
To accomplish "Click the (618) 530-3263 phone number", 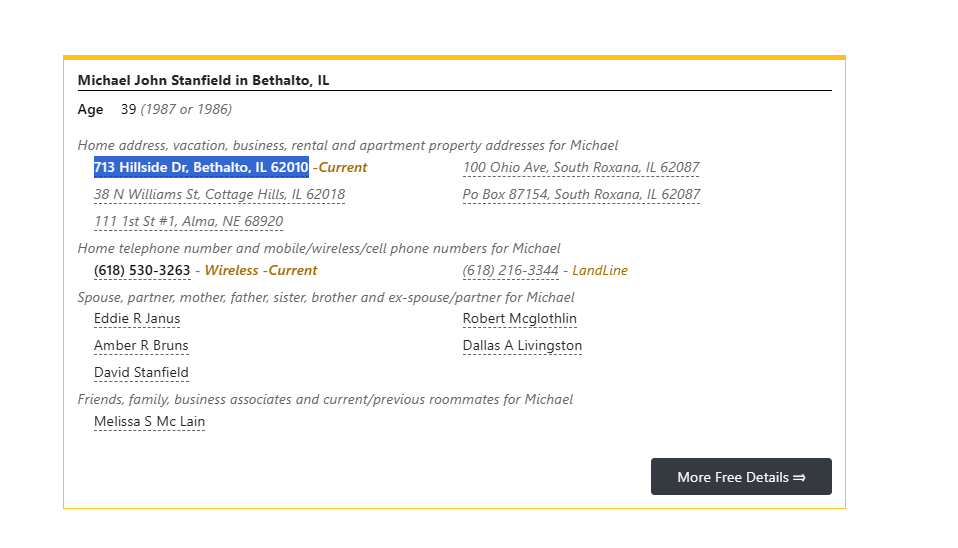I will pos(142,270).
